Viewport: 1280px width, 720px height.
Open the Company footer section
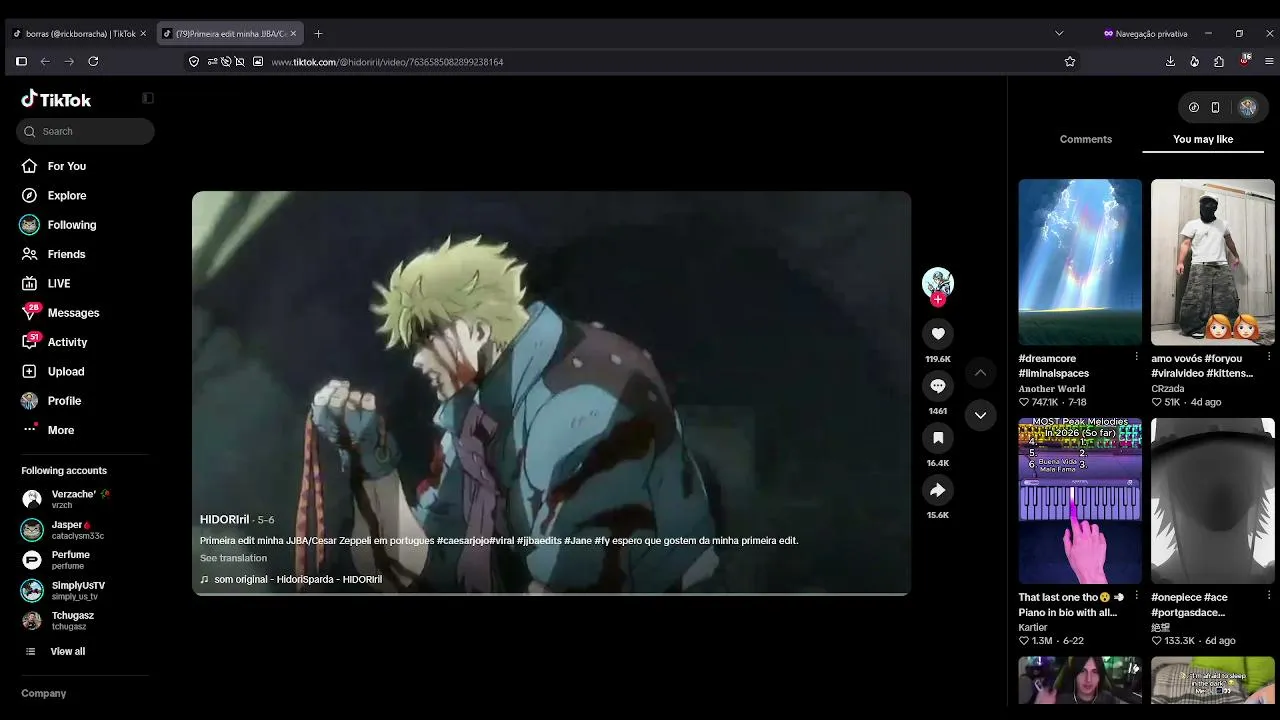point(44,693)
